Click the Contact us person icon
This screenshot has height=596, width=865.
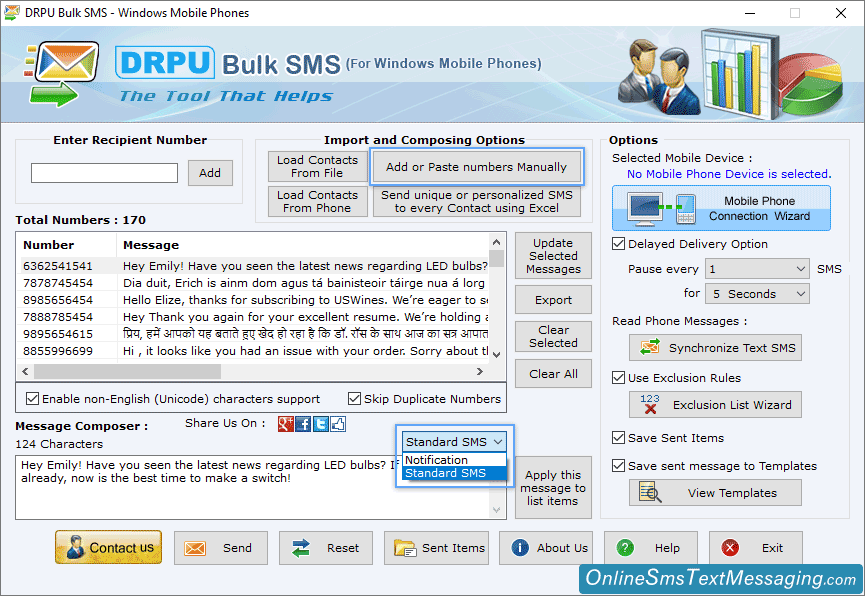[74, 547]
